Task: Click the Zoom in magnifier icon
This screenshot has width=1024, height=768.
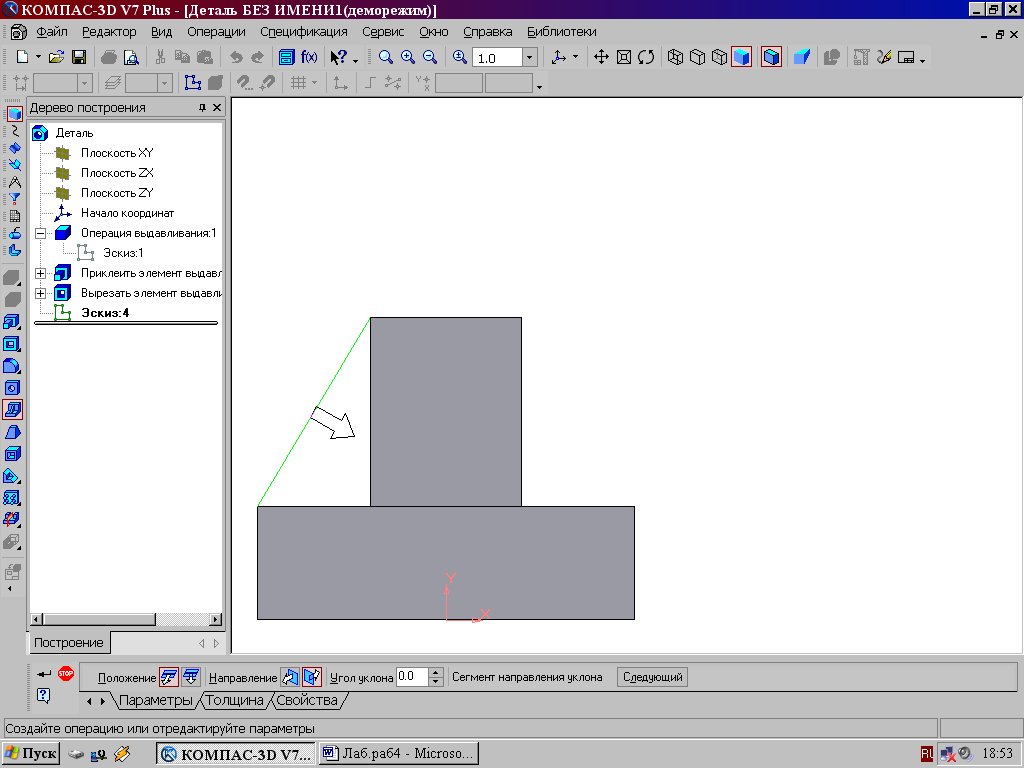Action: point(407,58)
